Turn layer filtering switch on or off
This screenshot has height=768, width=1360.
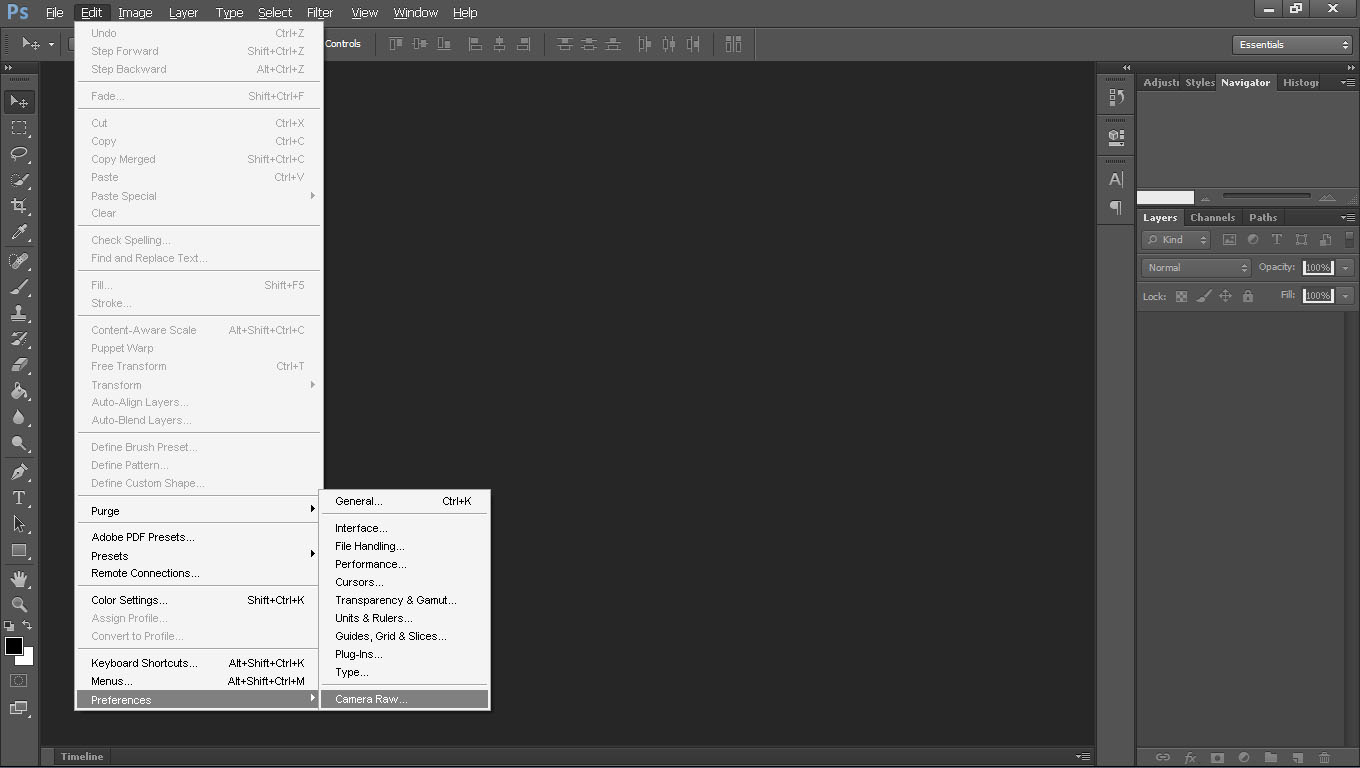coord(1348,240)
